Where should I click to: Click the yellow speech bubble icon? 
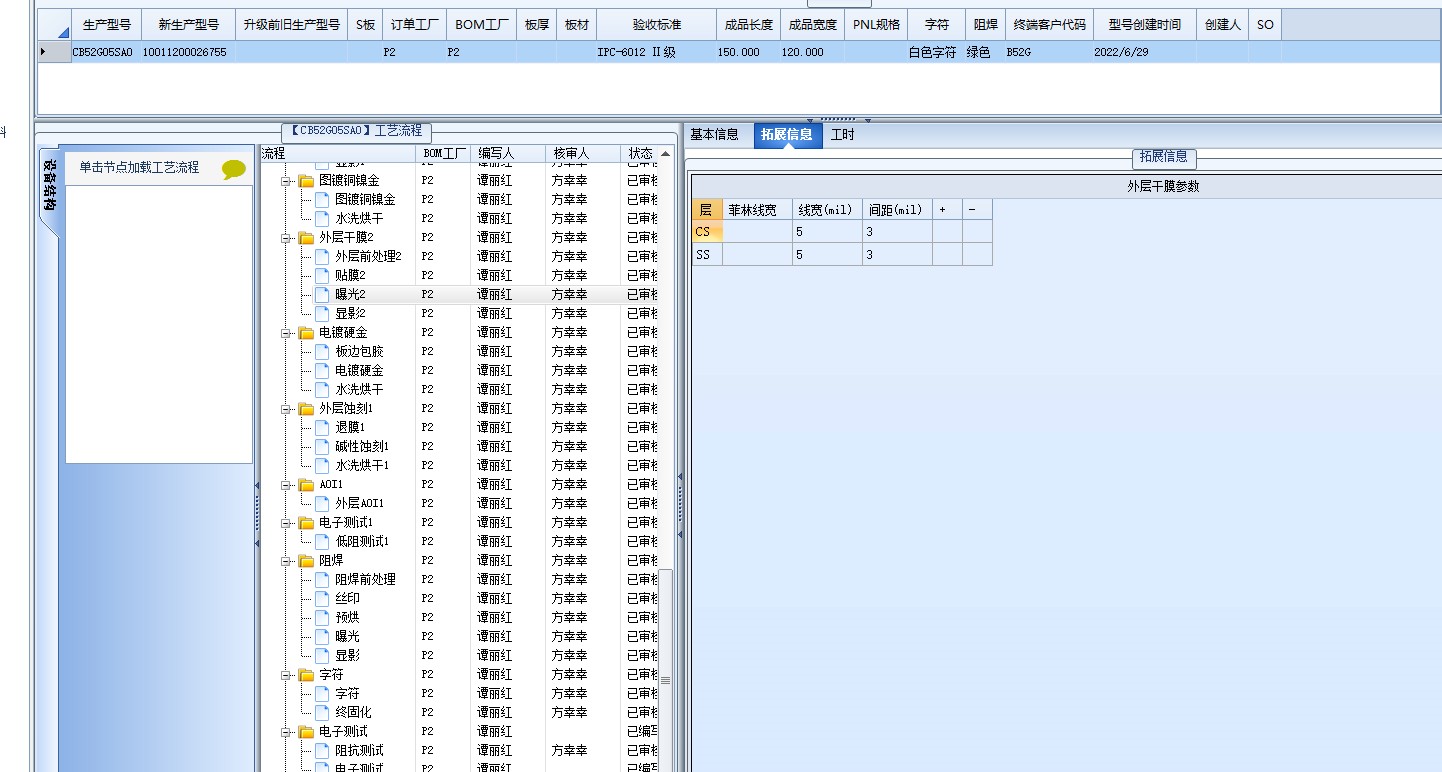tap(233, 169)
